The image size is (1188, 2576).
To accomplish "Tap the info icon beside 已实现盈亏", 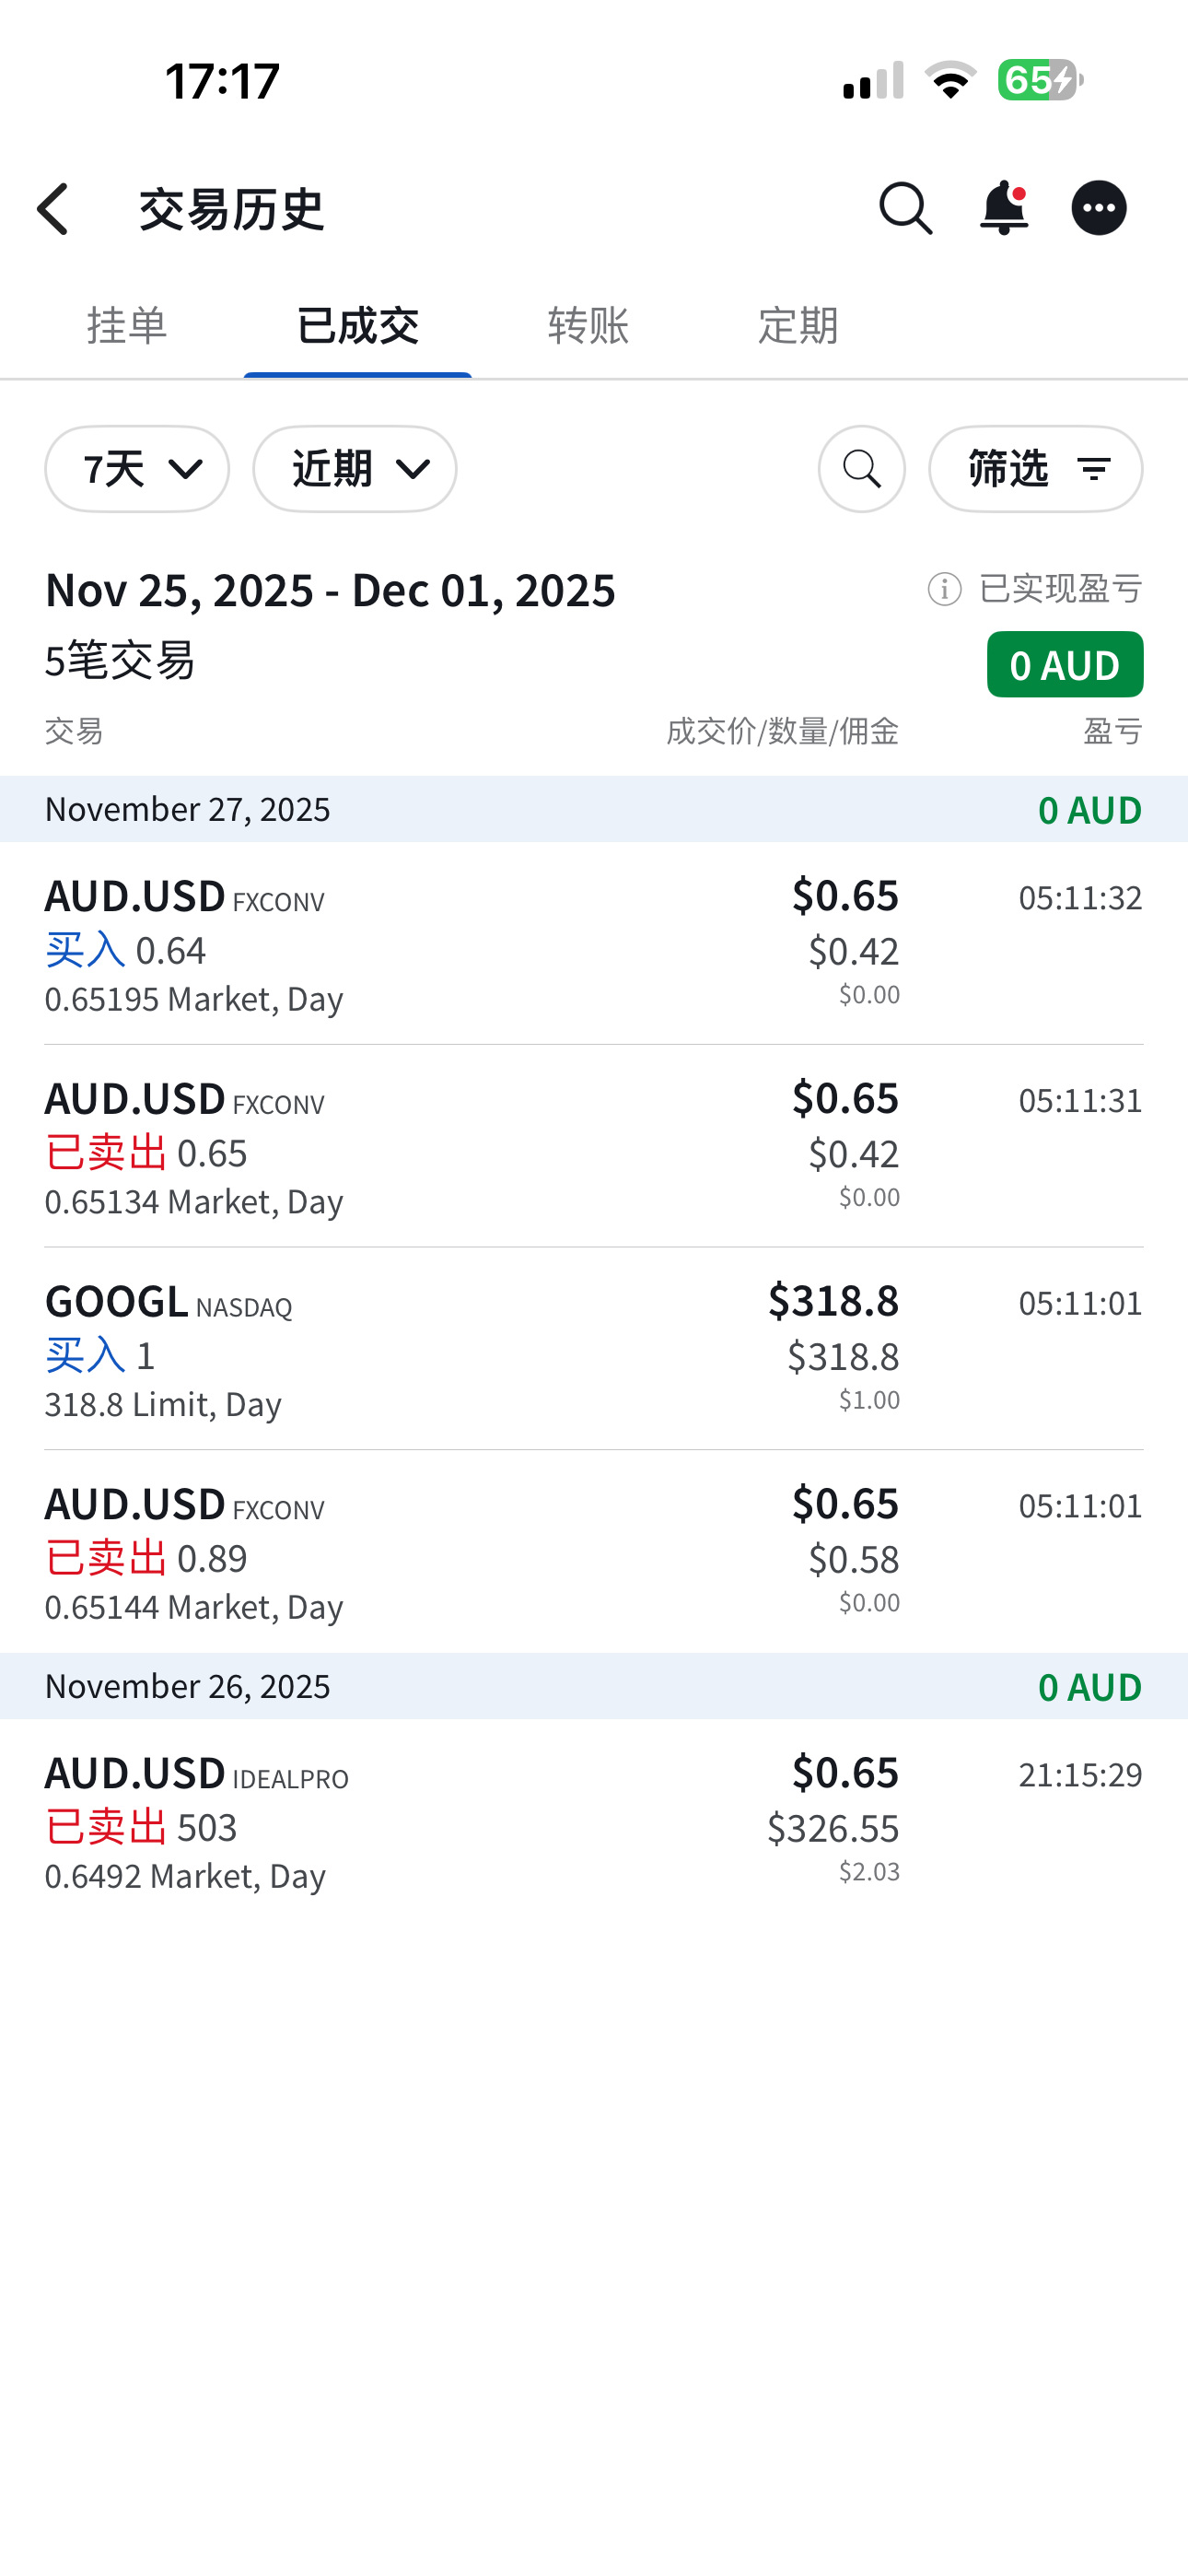I will 944,589.
